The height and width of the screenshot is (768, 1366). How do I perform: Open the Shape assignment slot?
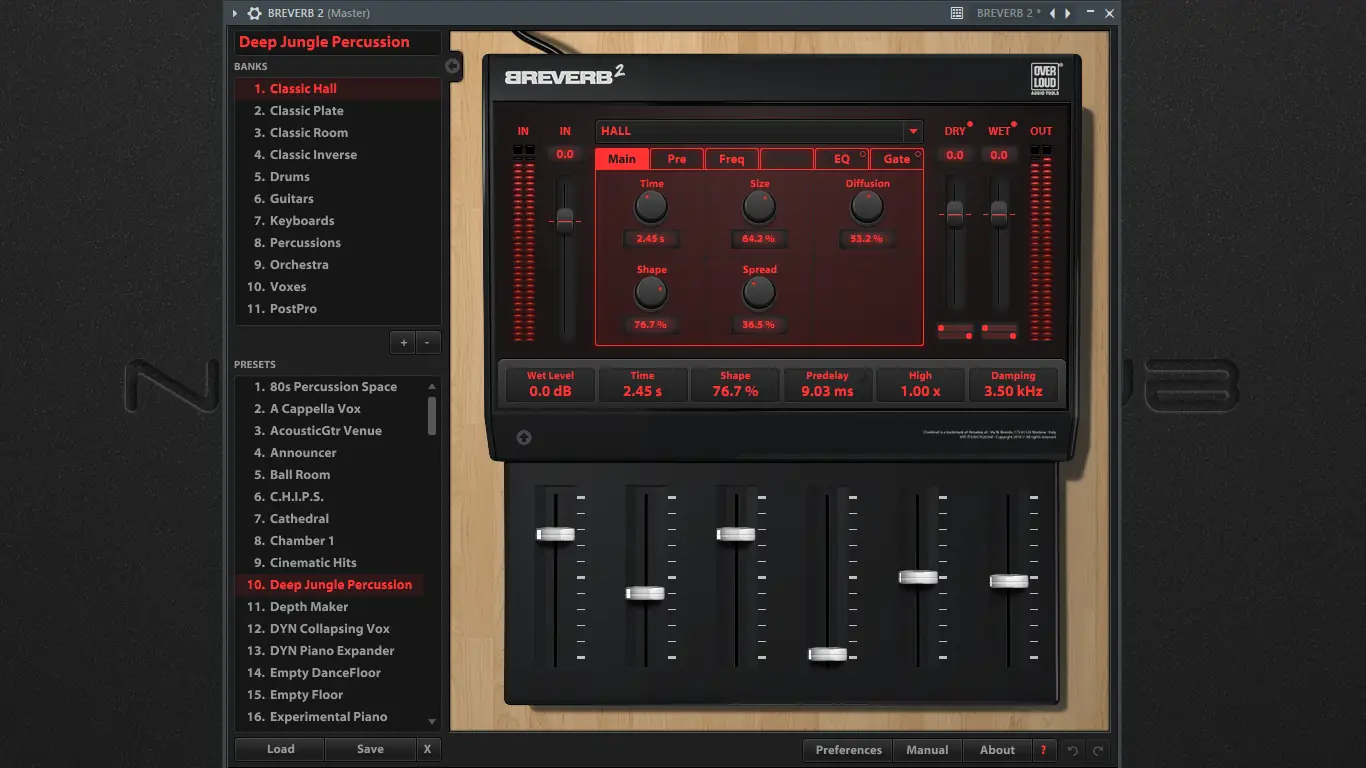coord(735,385)
